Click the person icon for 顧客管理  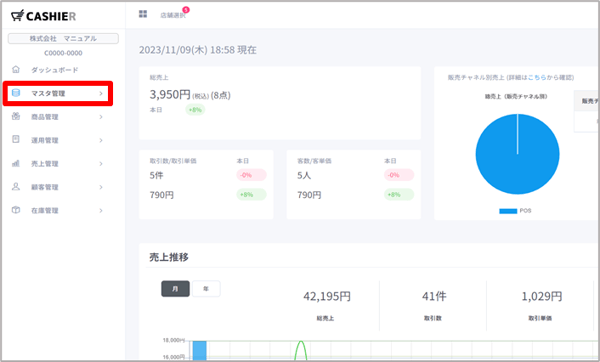coord(16,187)
